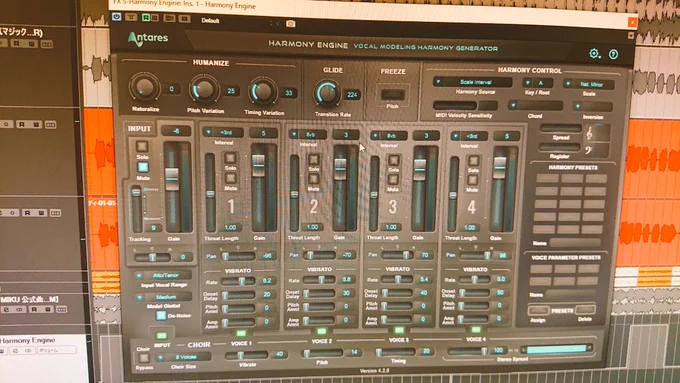Screen dimensions: 680x383
Task: Click the camera snapshot icon in toolbar
Action: (290, 23)
